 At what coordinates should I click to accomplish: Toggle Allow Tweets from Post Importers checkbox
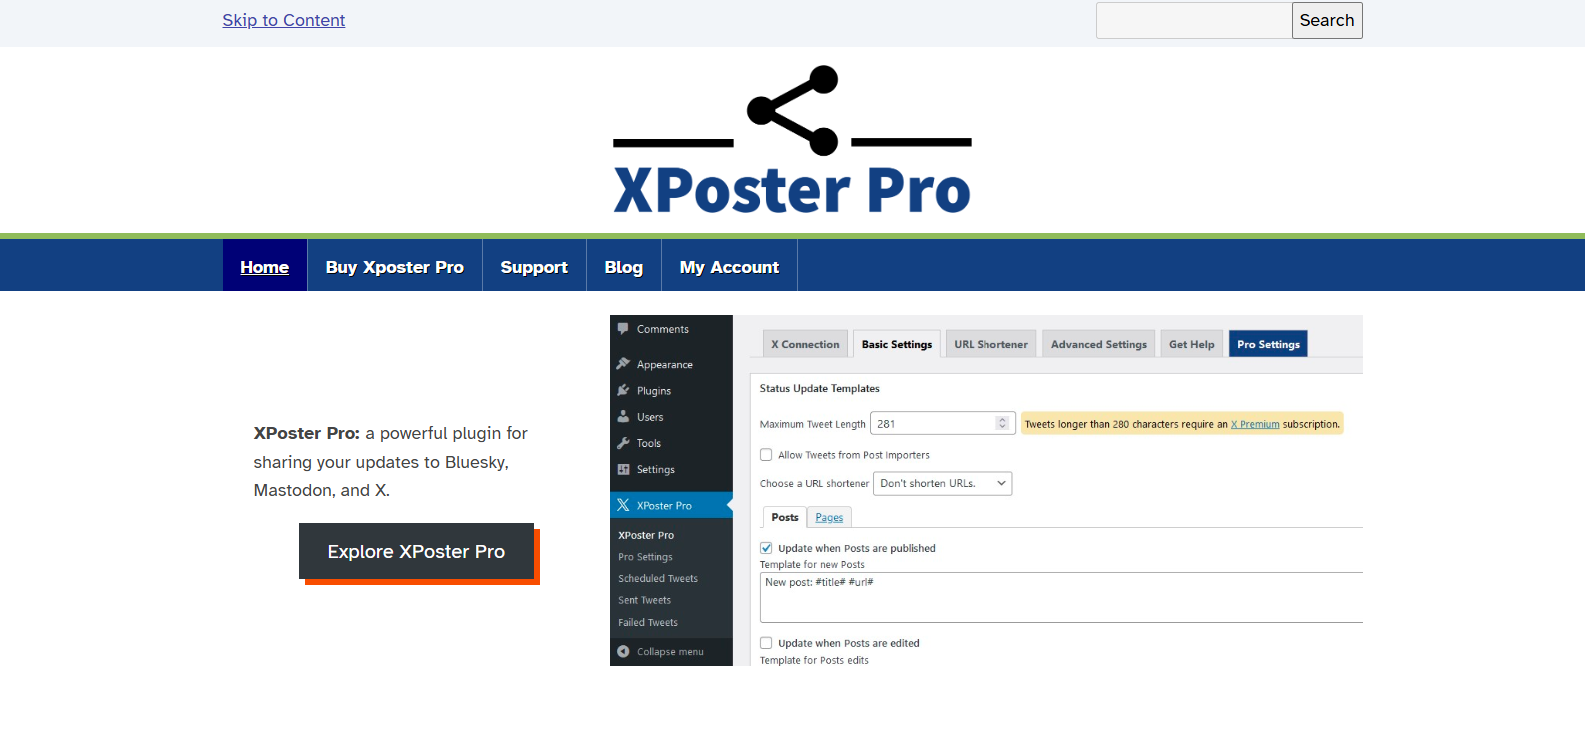pyautogui.click(x=766, y=455)
